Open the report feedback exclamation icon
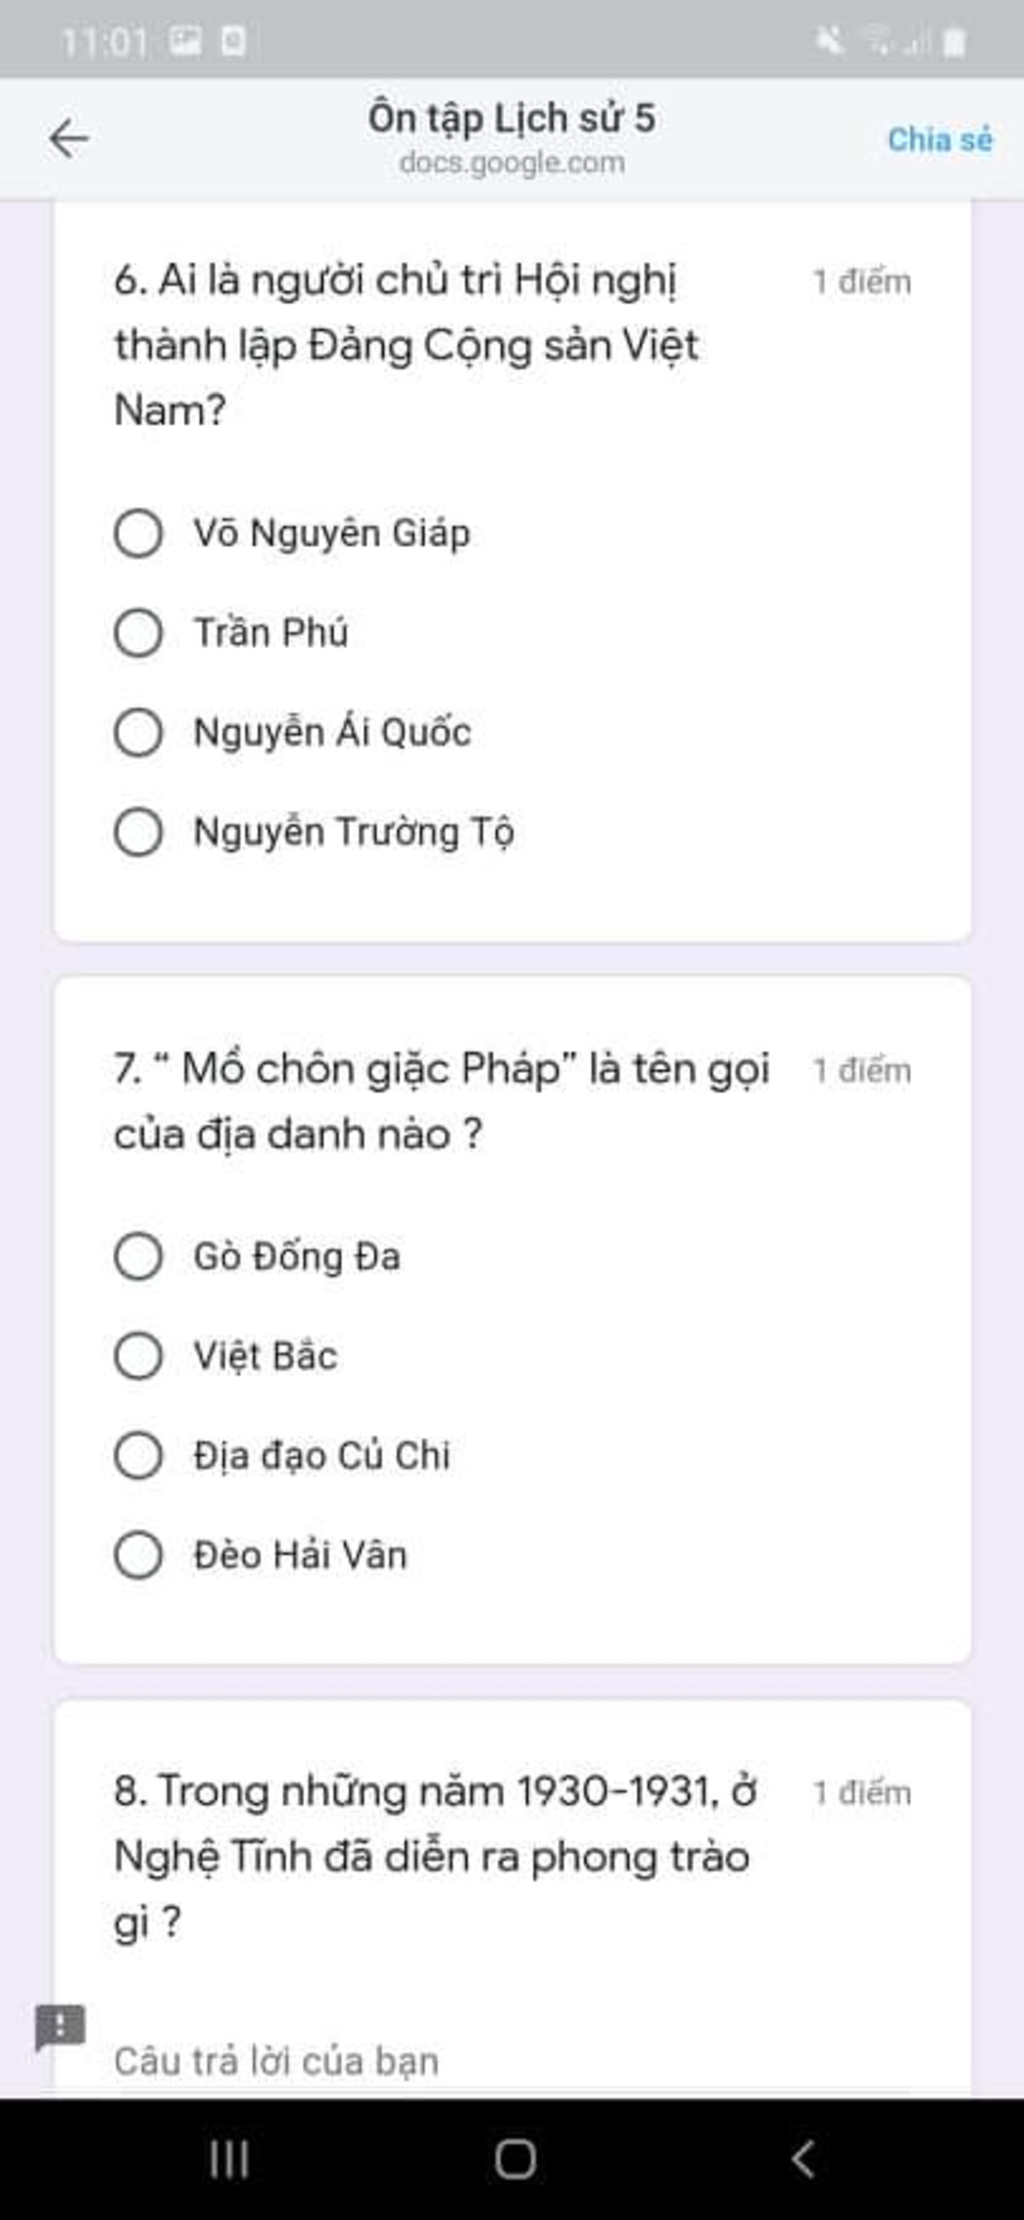Image resolution: width=1024 pixels, height=2220 pixels. pyautogui.click(x=60, y=2027)
